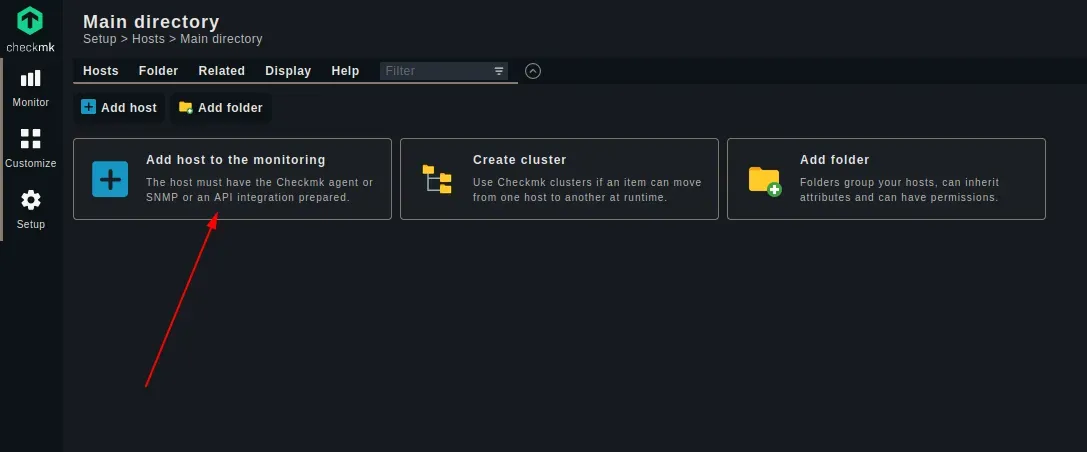Collapse the toolbar with the circled chevron
Screen dimensions: 1087x452
pyautogui.click(x=532, y=71)
